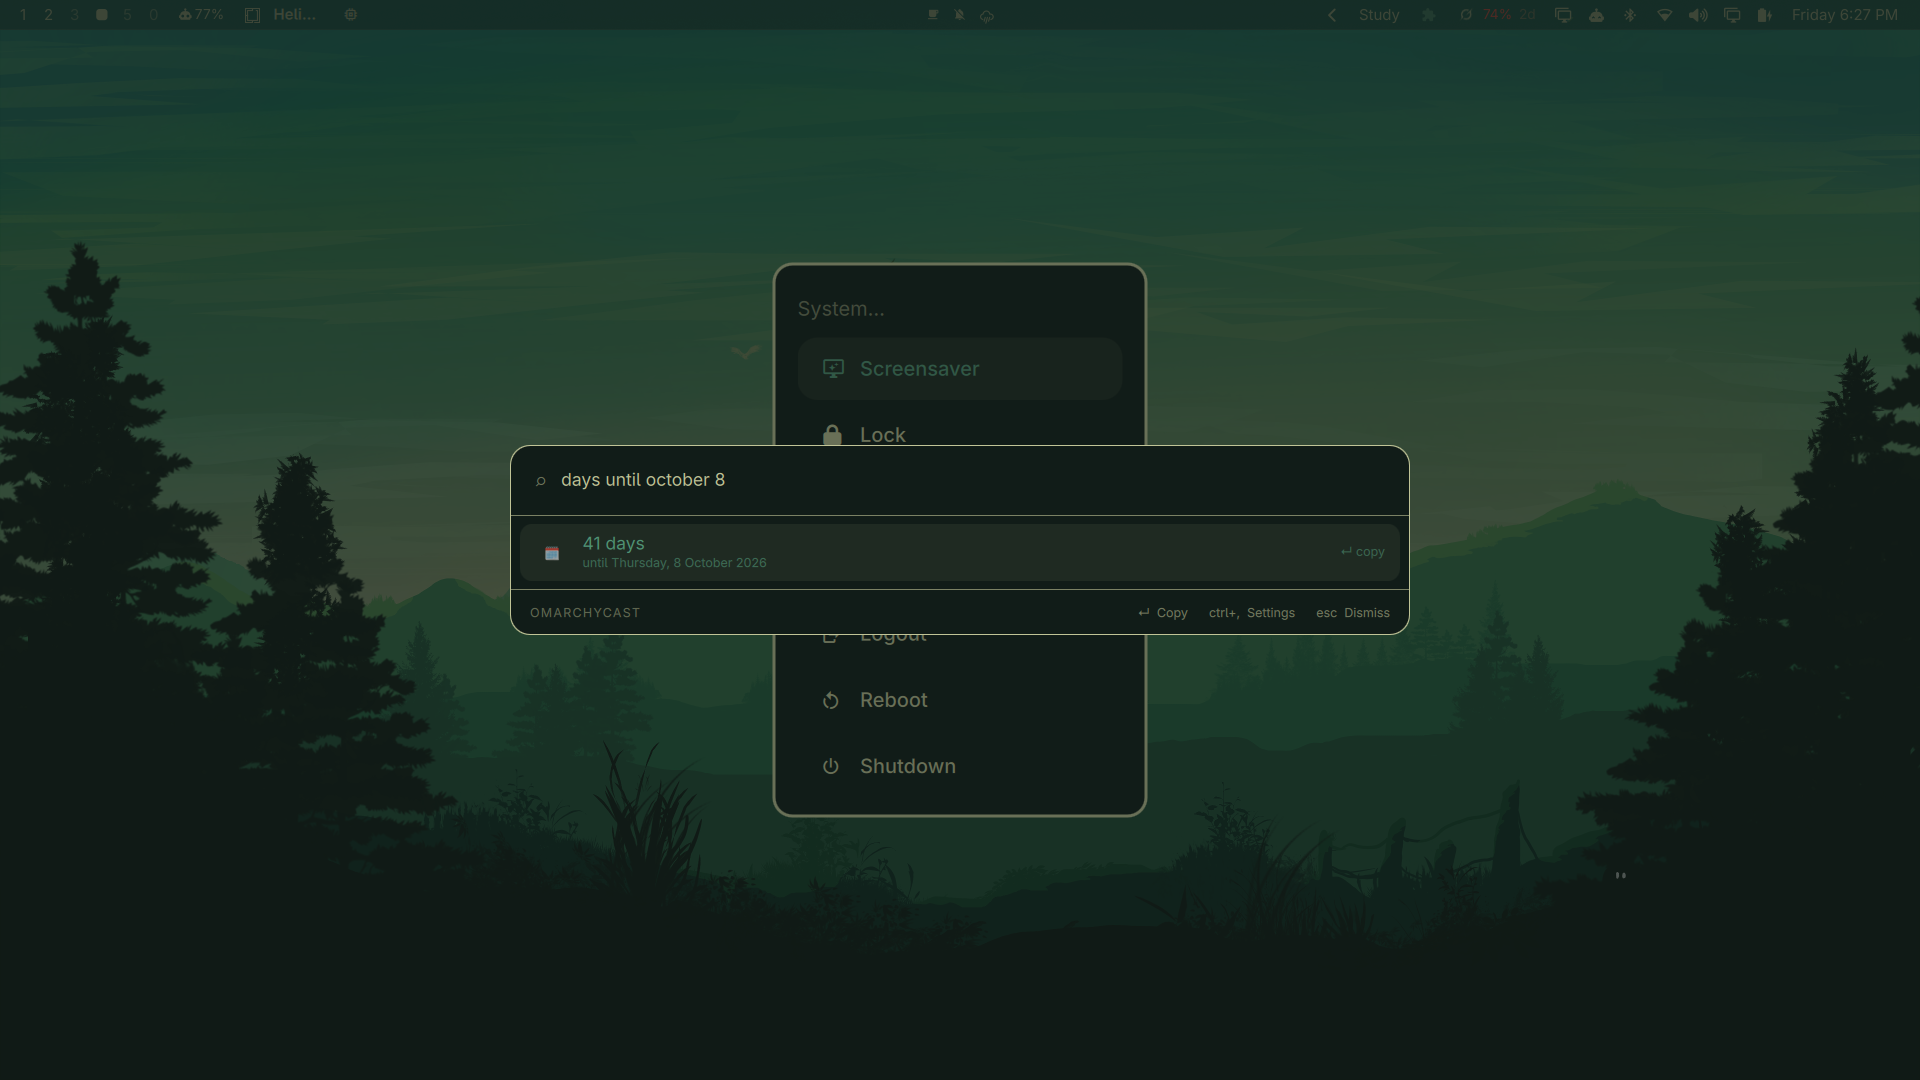Image resolution: width=1920 pixels, height=1080 pixels.
Task: Switch to workspace 2 in the top bar
Action: (48, 15)
